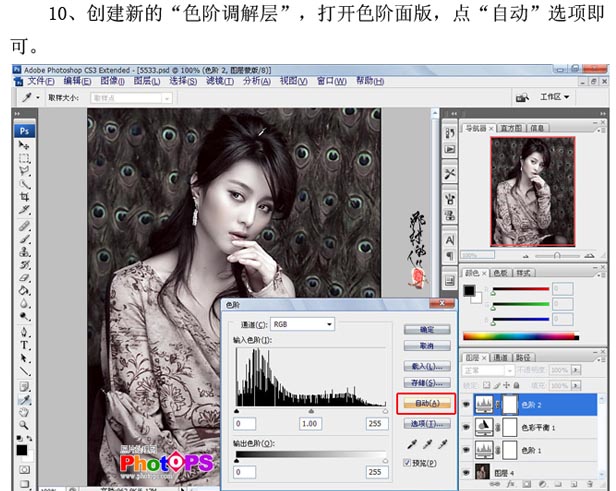Viewport: 616px width, 491px height.
Task: Select the Rectangular Marquee tool
Action: [24, 158]
